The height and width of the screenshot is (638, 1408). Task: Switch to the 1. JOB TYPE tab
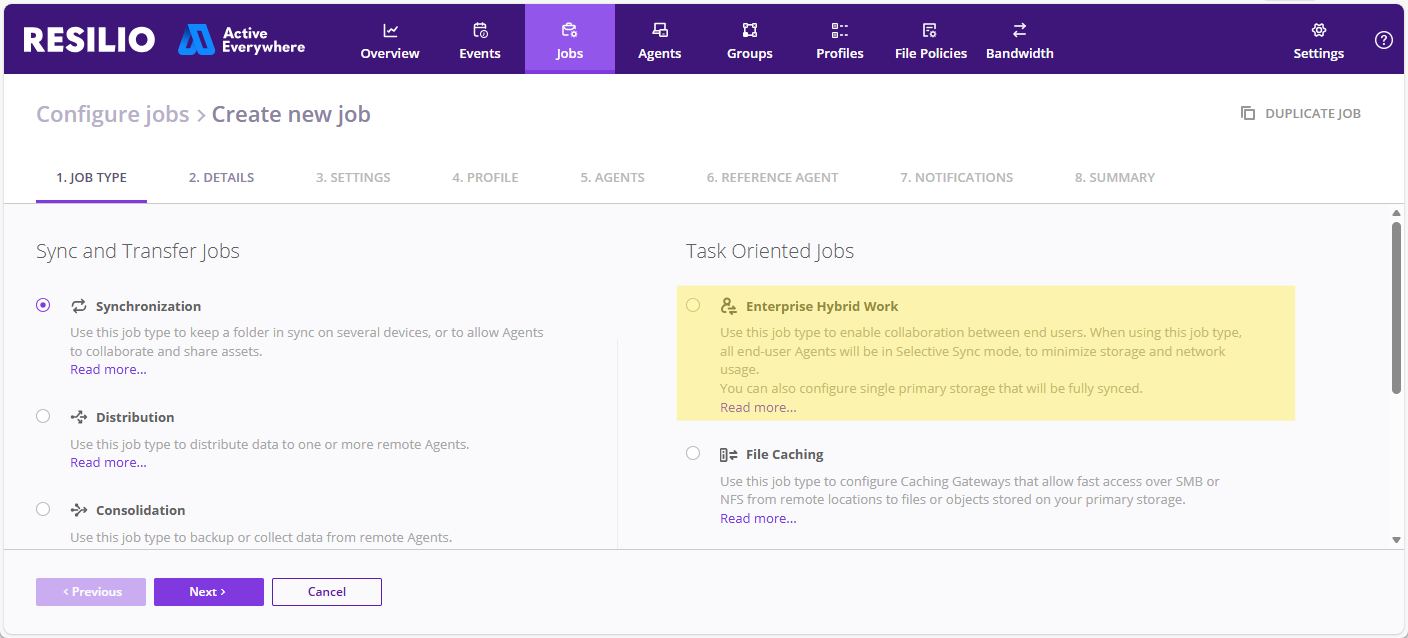pyautogui.click(x=91, y=177)
